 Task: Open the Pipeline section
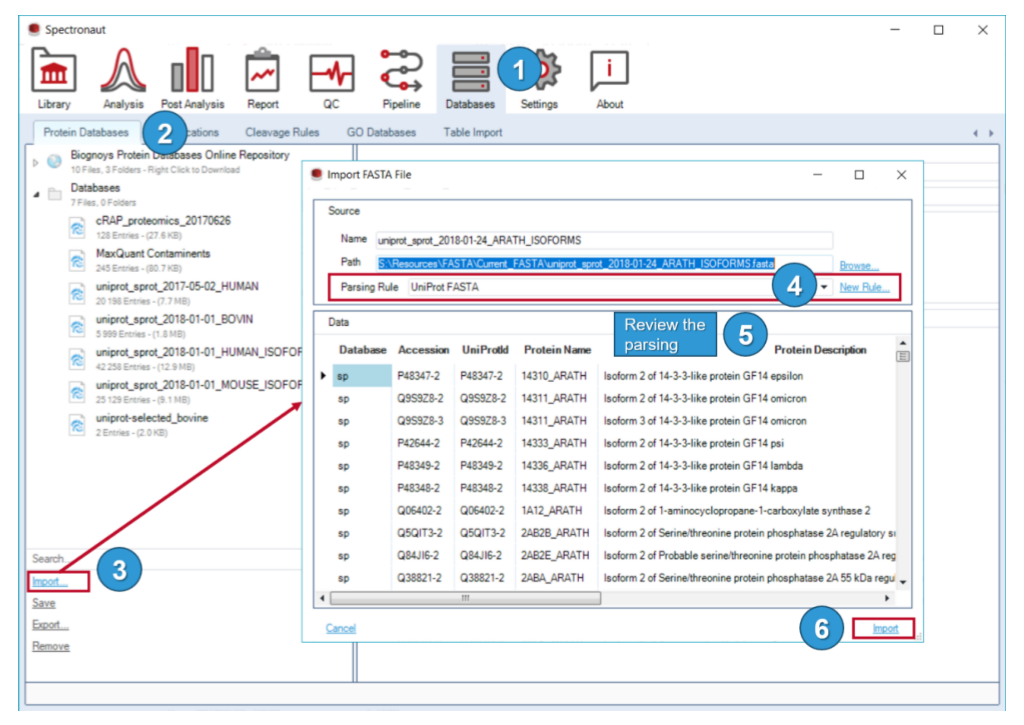coord(401,79)
